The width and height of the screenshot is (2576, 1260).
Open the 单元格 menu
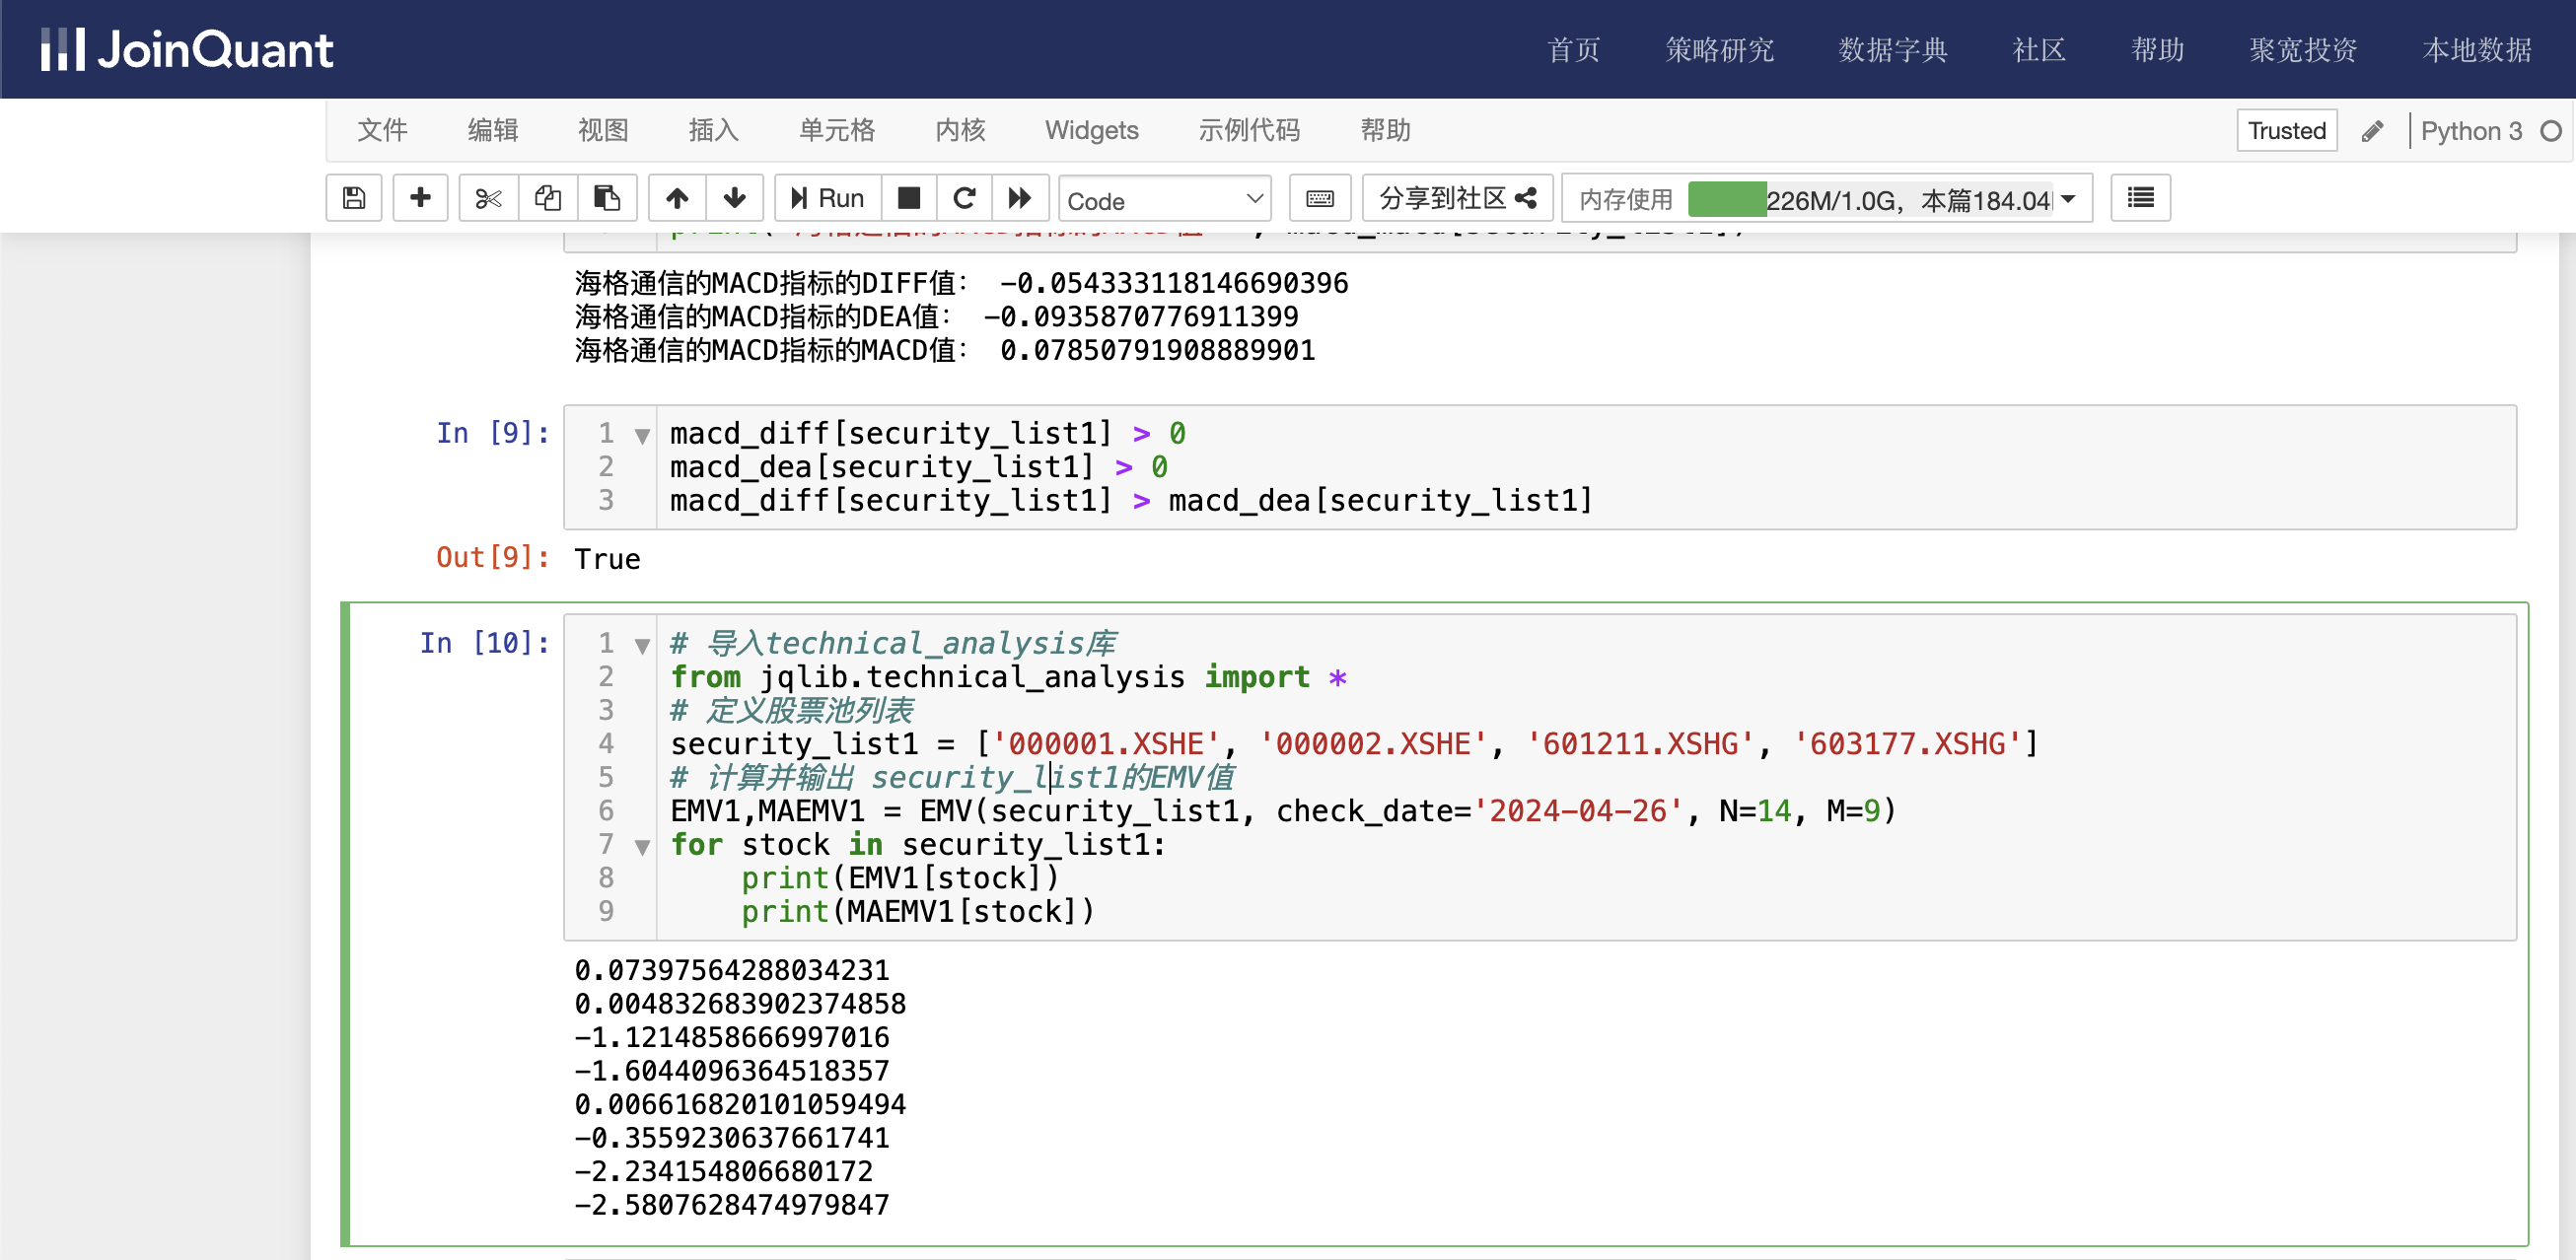[x=836, y=130]
